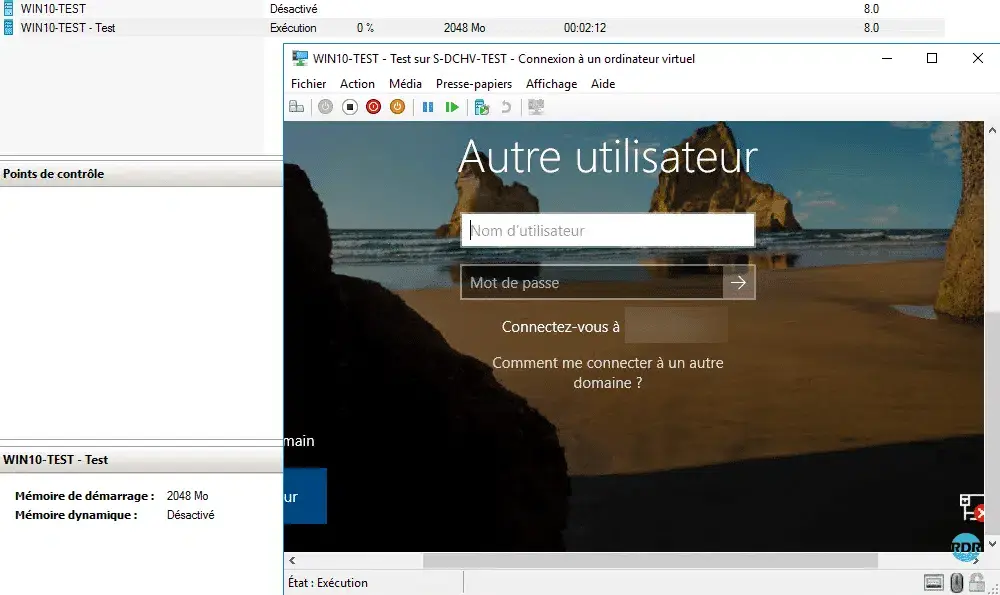Click the Nom d'utilisateur input field

[608, 230]
